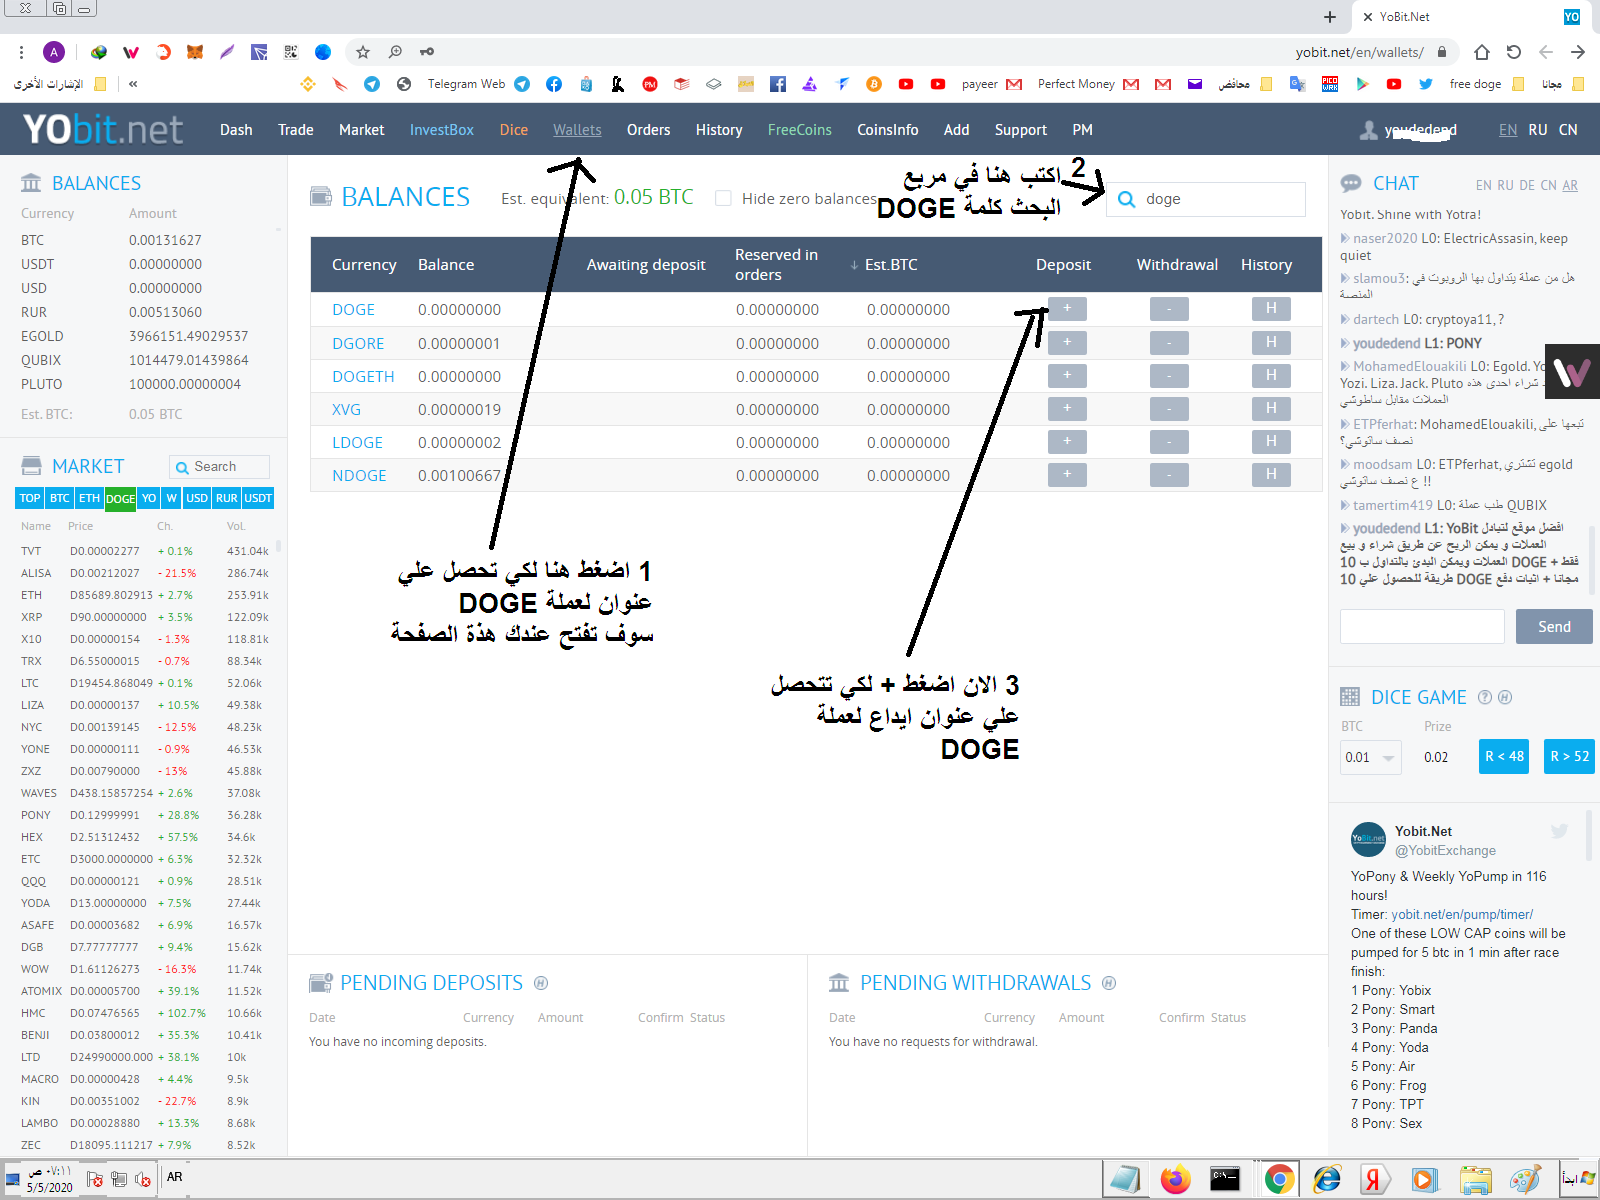1600x1200 pixels.
Task: Select the AR chat language
Action: click(x=1570, y=185)
